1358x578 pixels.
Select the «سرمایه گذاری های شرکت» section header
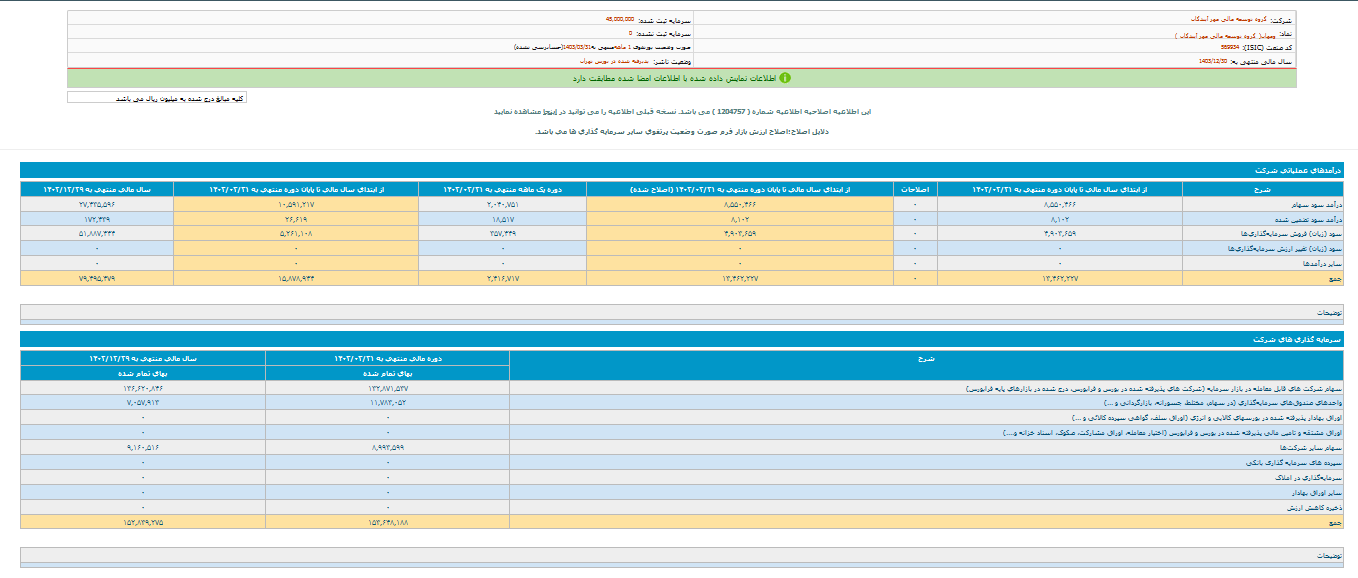point(1300,340)
